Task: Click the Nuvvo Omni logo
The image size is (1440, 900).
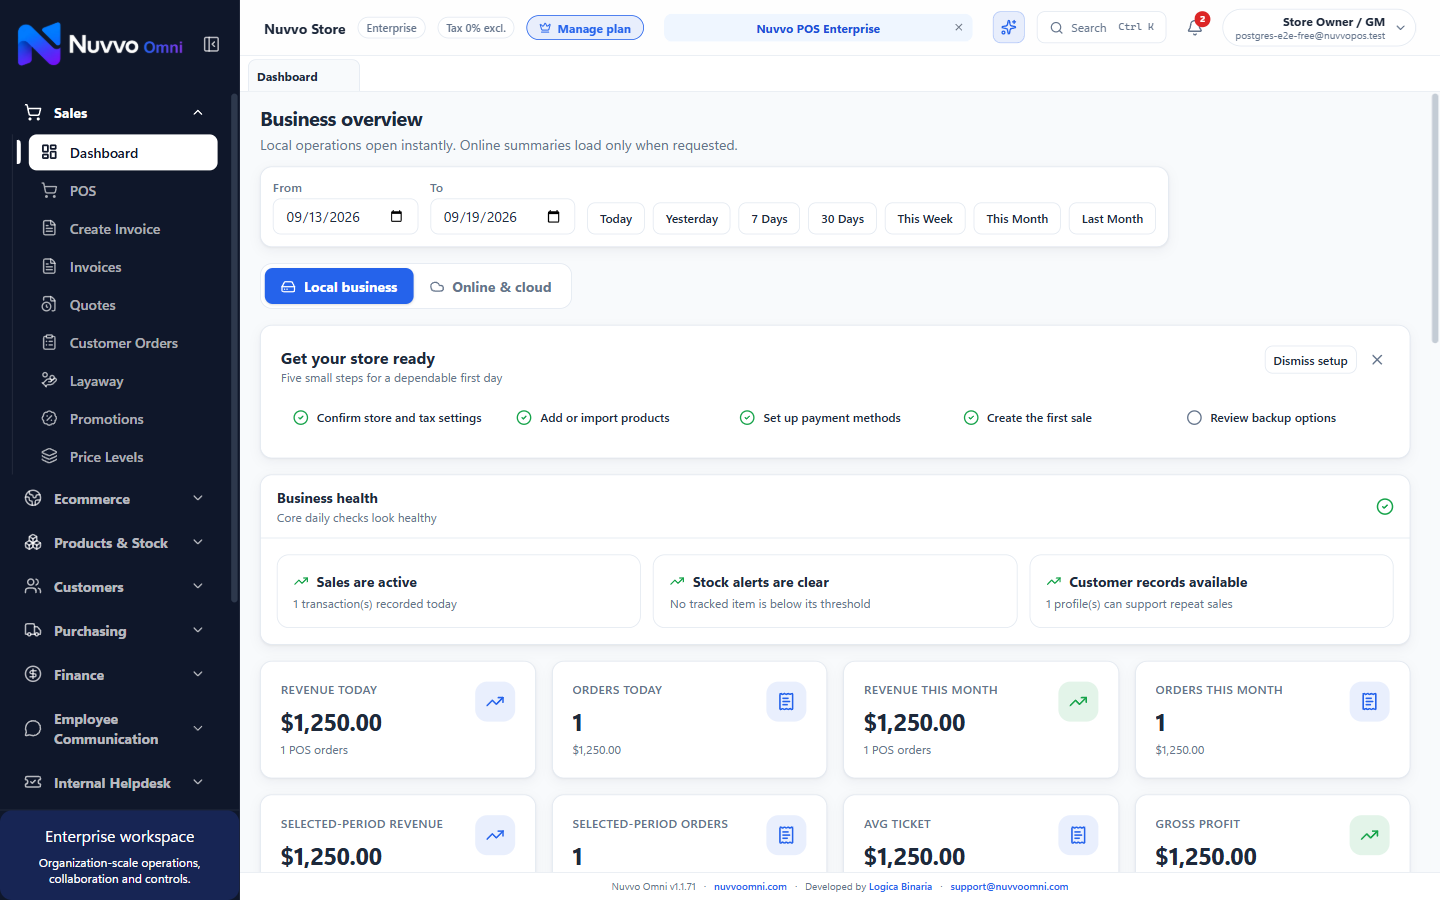Action: (x=100, y=44)
